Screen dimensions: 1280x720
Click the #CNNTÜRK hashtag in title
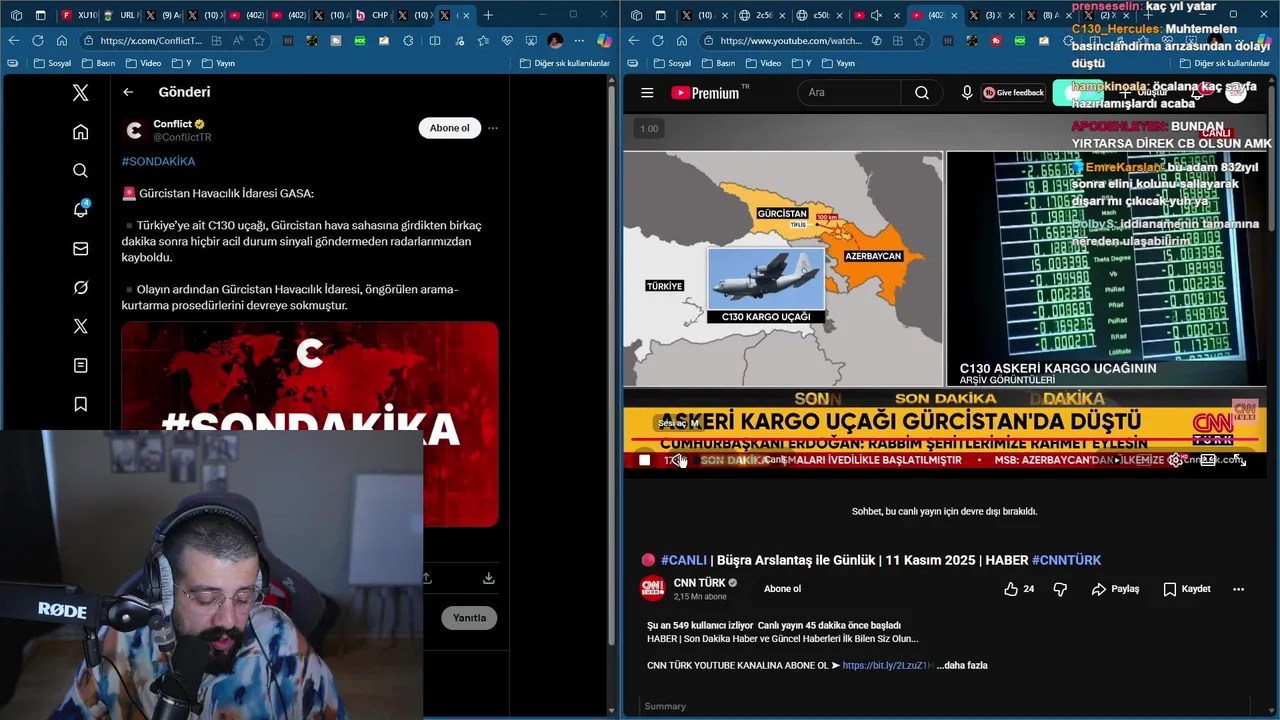pyautogui.click(x=1066, y=560)
